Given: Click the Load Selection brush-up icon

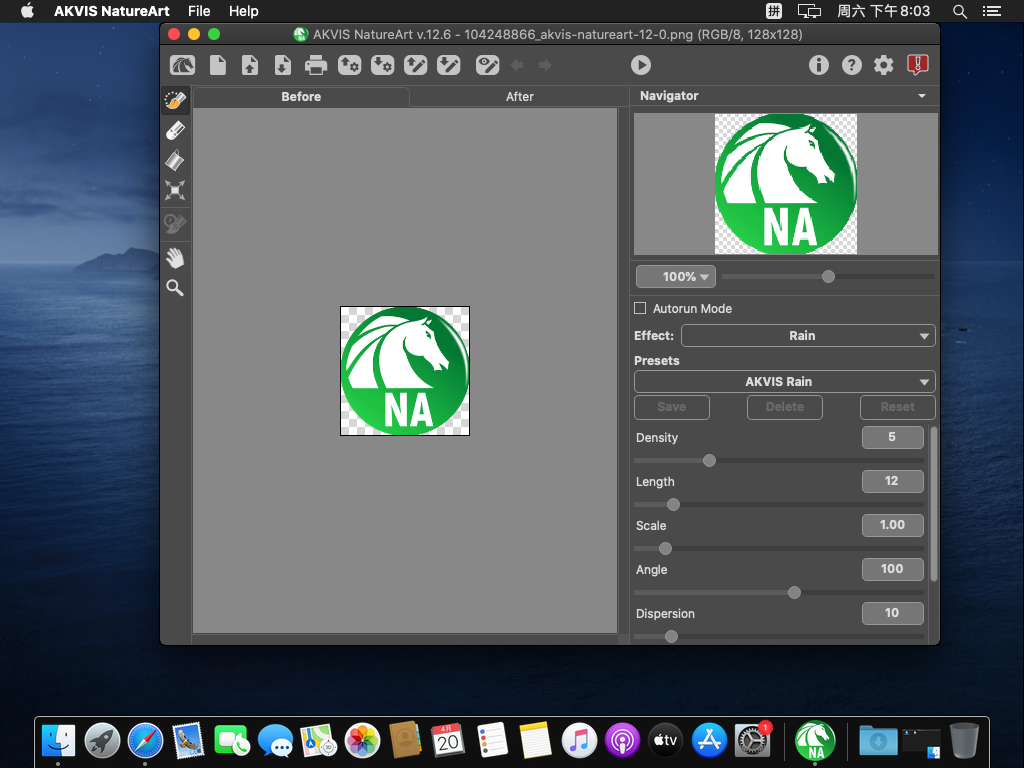Looking at the screenshot, I should click(x=415, y=65).
